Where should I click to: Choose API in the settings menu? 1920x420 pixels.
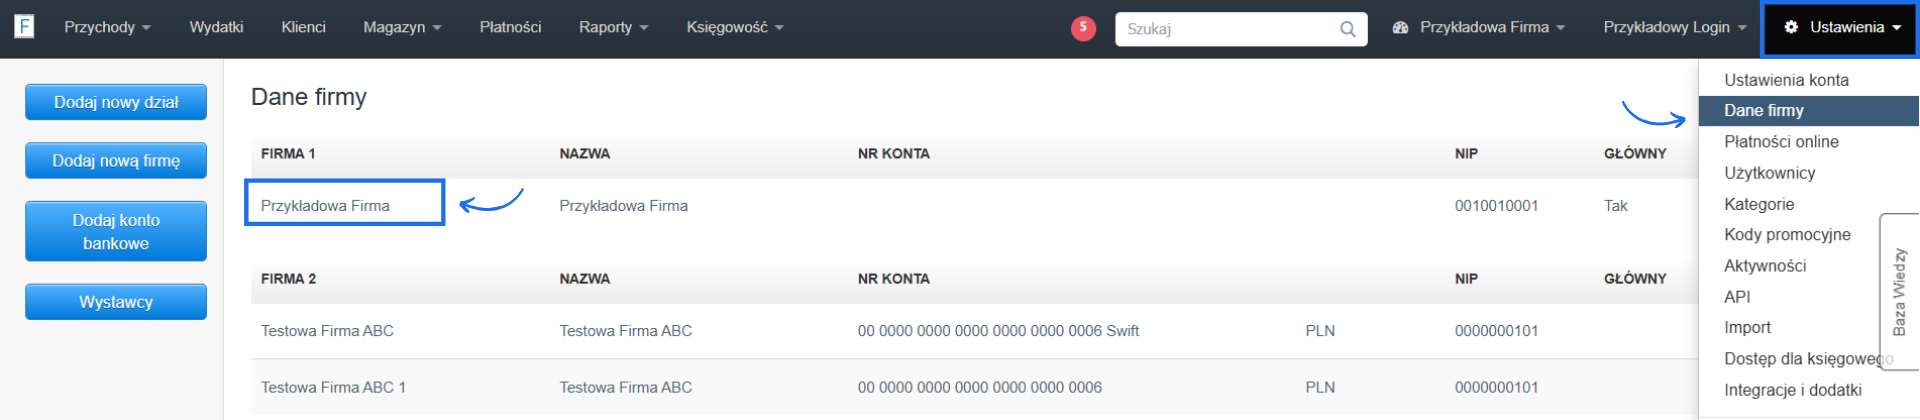1737,297
